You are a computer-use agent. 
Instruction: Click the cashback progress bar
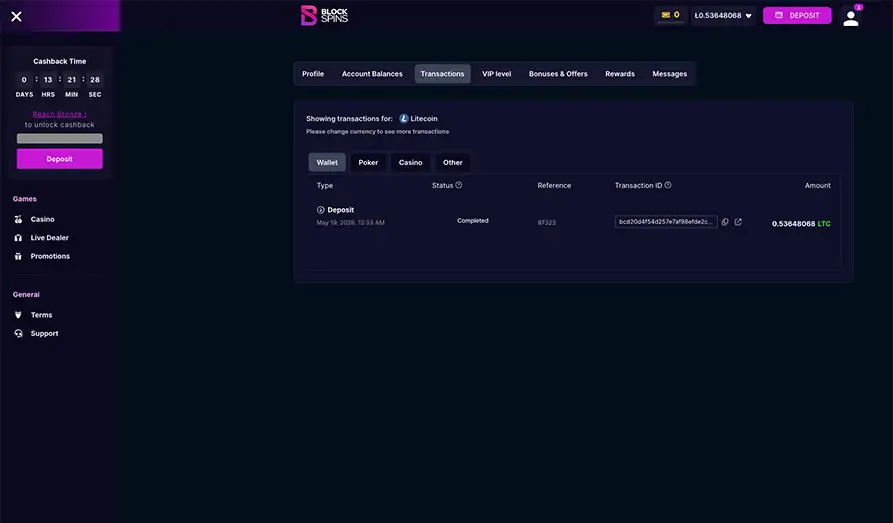pyautogui.click(x=60, y=138)
